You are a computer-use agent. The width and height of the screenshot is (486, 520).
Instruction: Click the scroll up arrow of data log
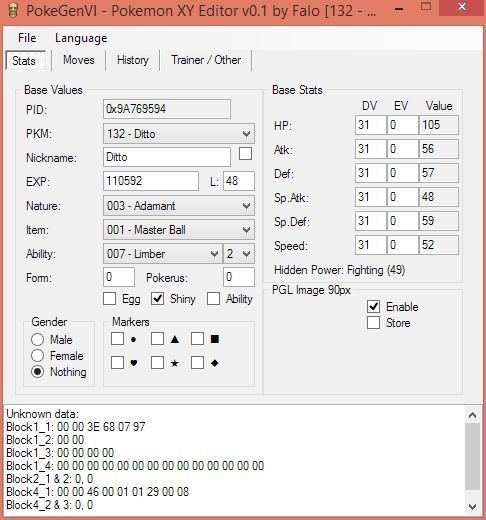(x=472, y=415)
